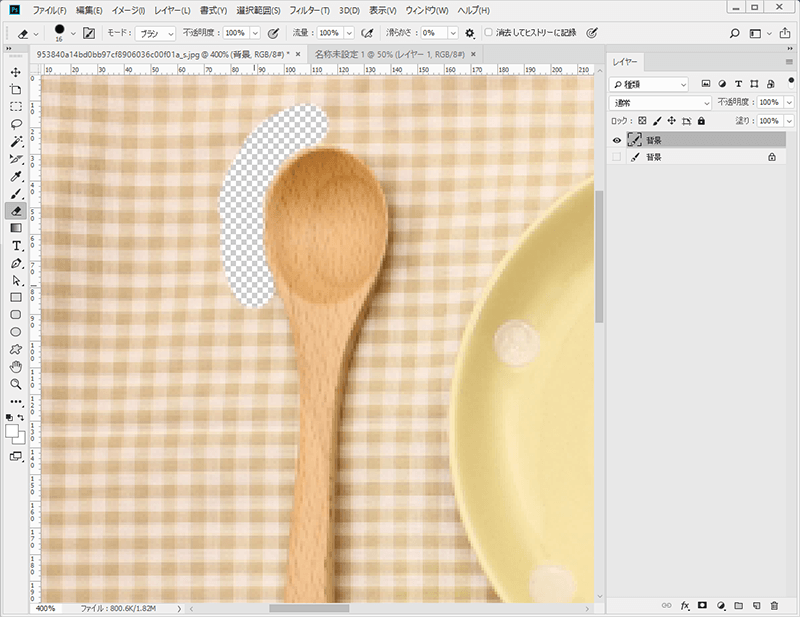Image resolution: width=800 pixels, height=617 pixels.
Task: Open layer blend mode 通常 dropdown
Action: pyautogui.click(x=660, y=103)
